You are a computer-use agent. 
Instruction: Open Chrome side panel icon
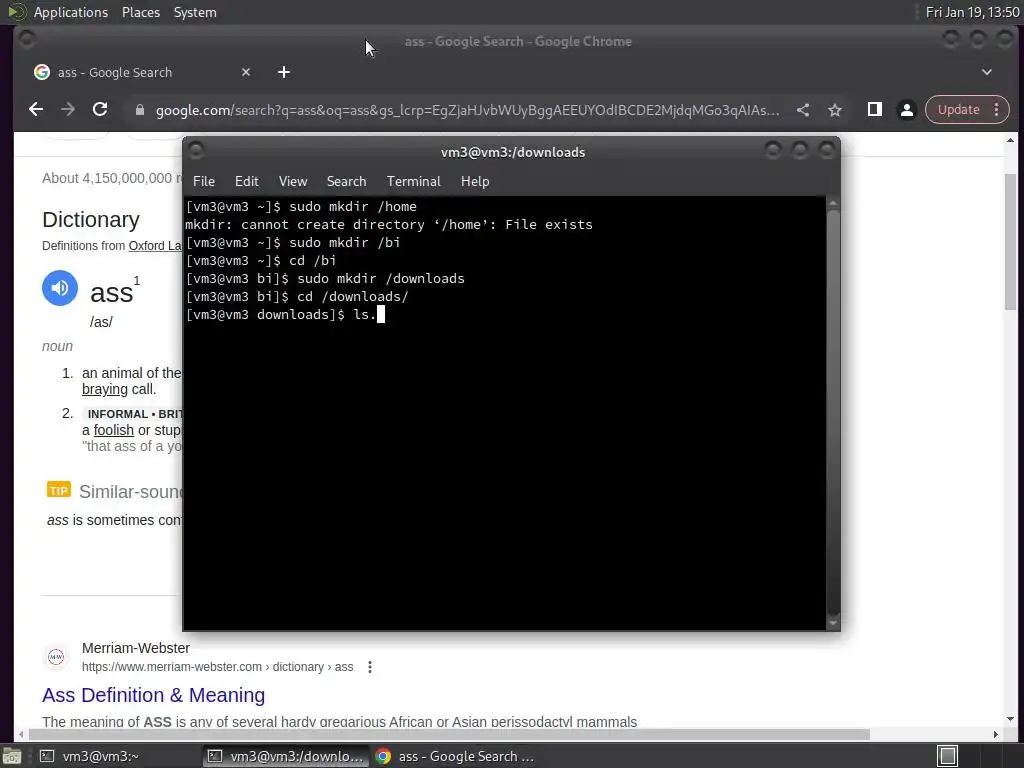[x=874, y=110]
